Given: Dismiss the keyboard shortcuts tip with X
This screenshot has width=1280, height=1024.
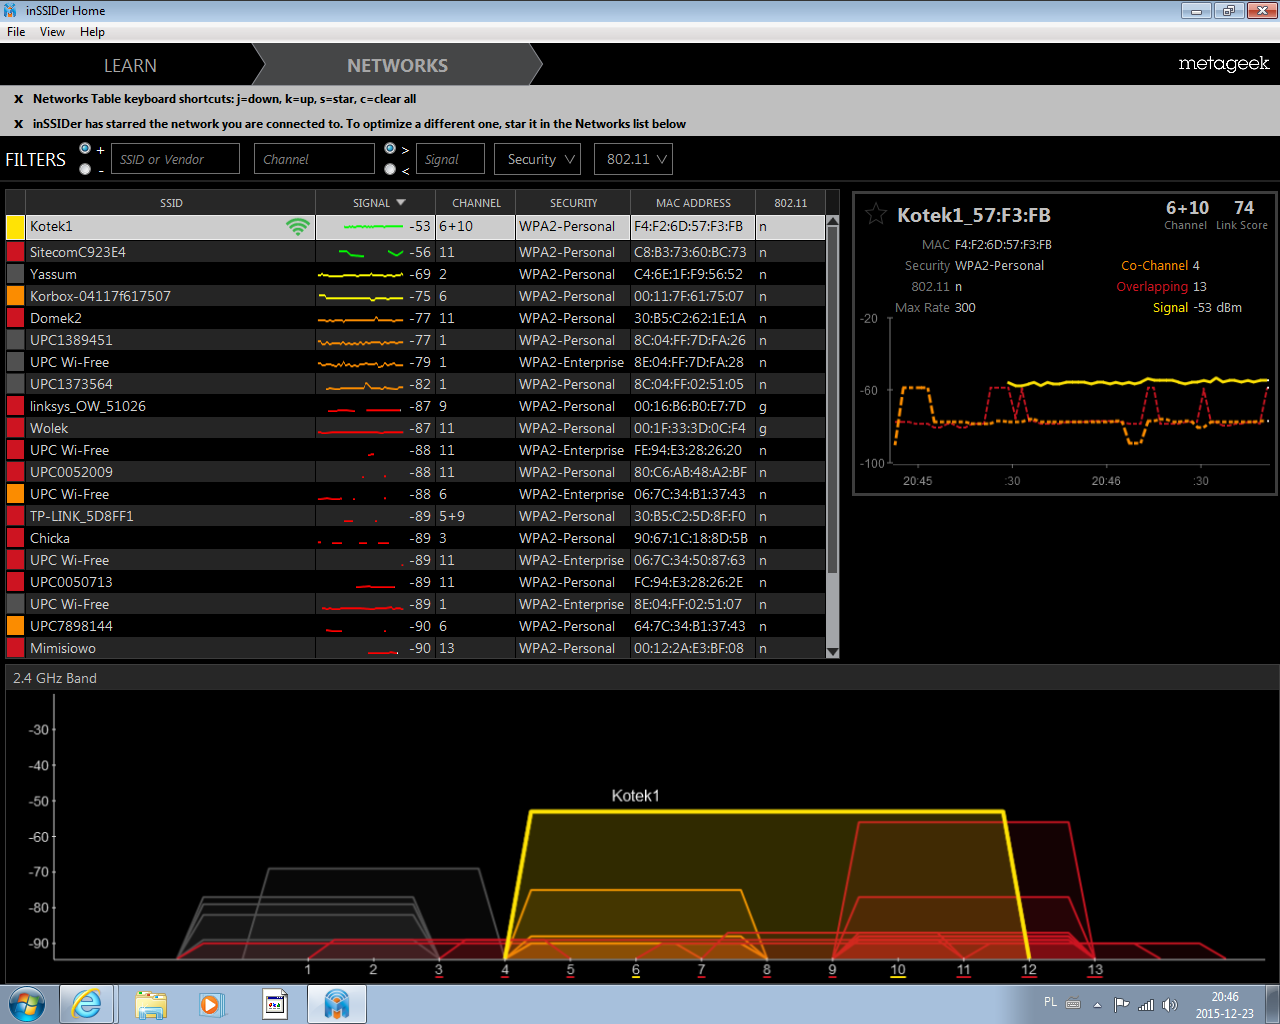Looking at the screenshot, I should pyautogui.click(x=18, y=99).
